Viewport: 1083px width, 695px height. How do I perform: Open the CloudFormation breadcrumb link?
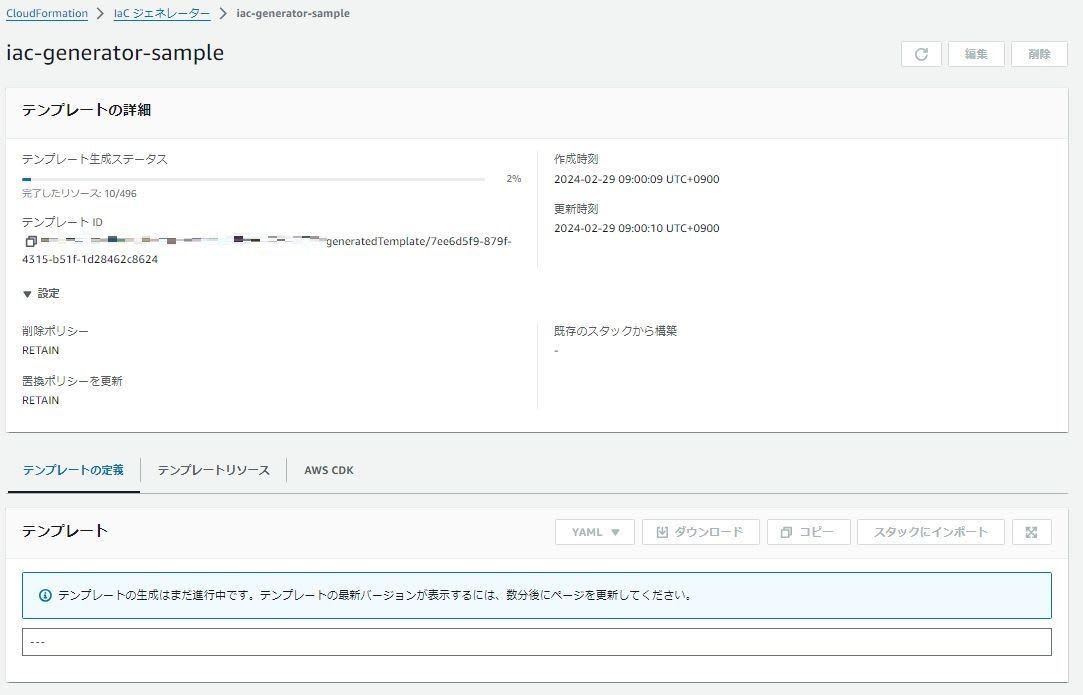pyautogui.click(x=47, y=13)
